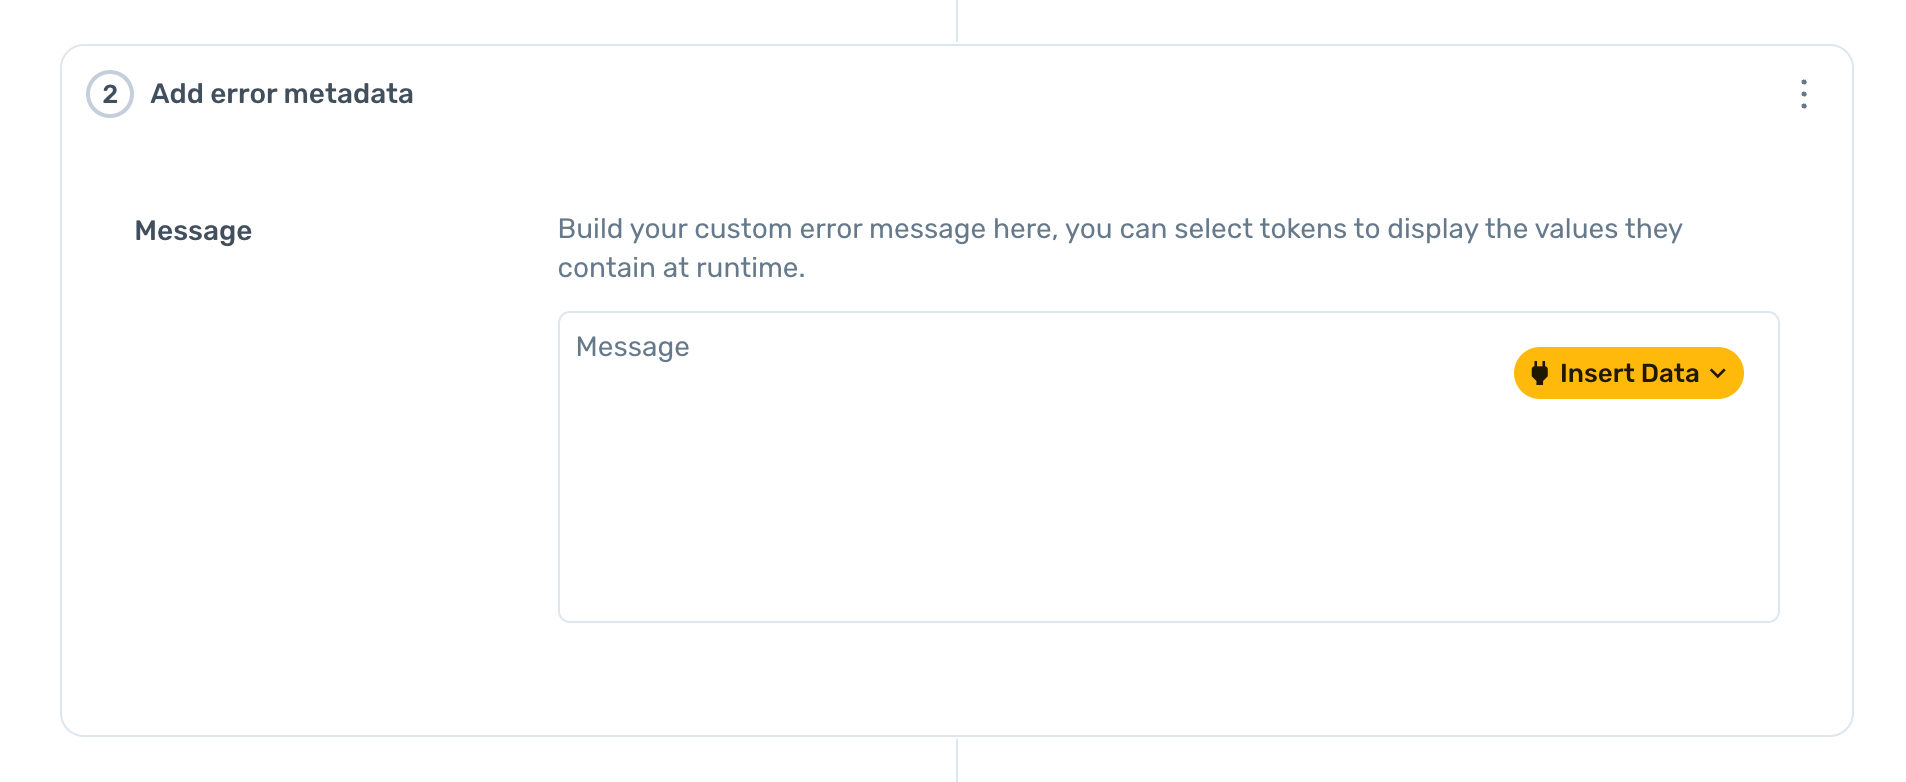Click the 'Insert Data' label text

(1629, 373)
